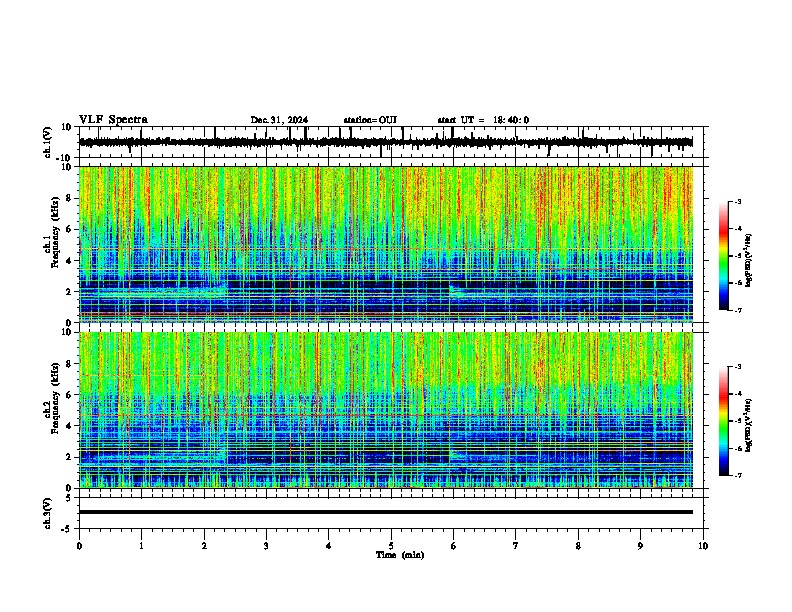Click the "VLF Spectra" plot title
The image size is (792, 612).
click(113, 120)
